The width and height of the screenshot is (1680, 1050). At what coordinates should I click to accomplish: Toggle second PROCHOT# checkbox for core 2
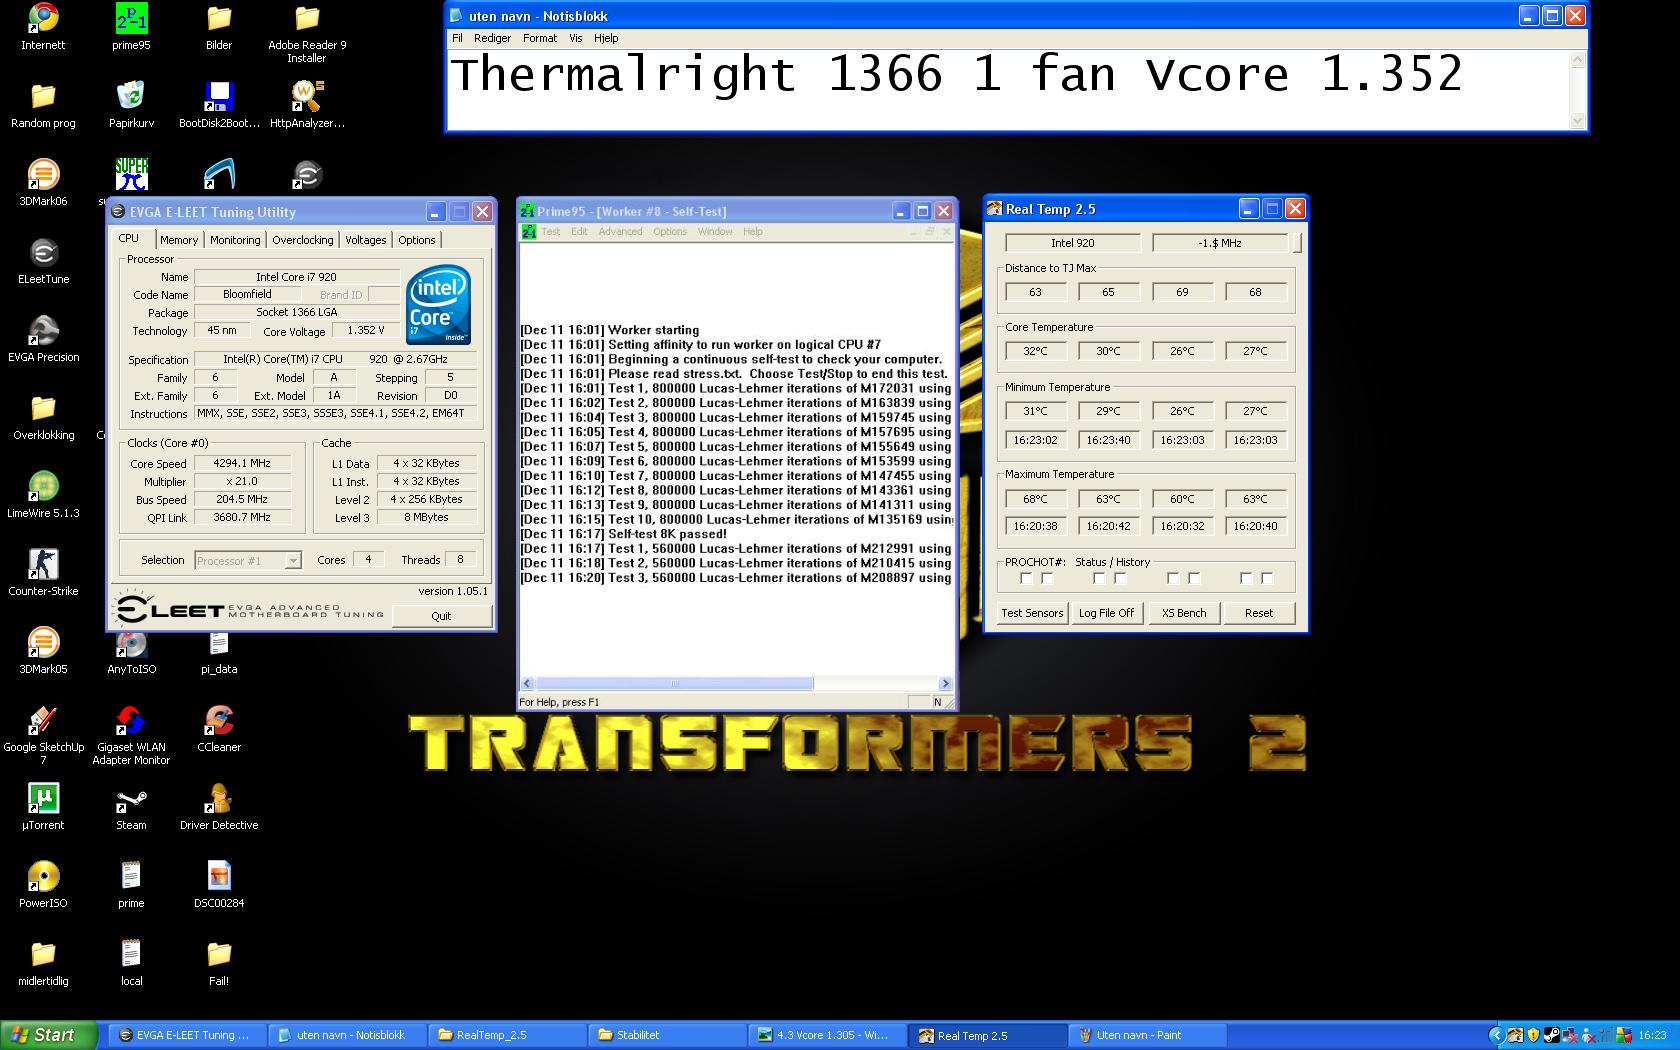coord(1194,578)
